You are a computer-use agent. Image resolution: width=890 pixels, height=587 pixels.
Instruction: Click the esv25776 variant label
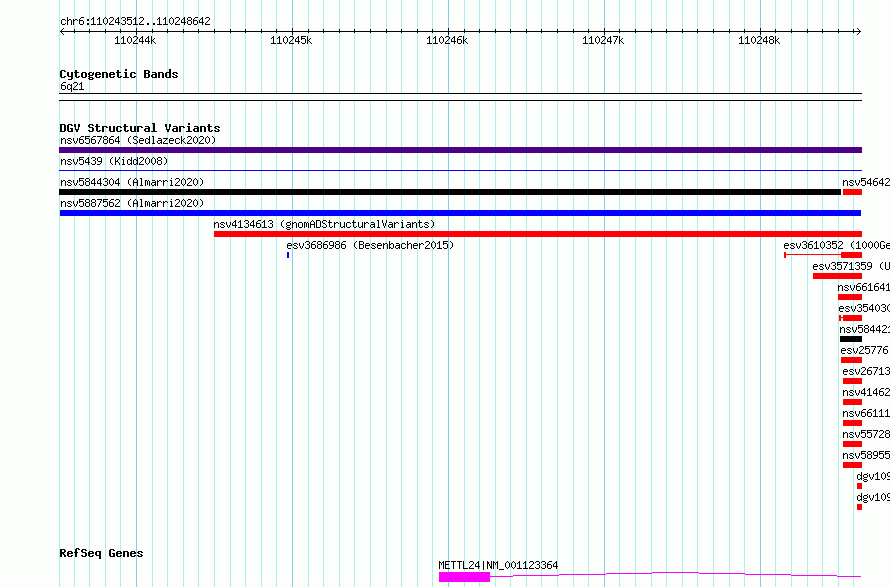[864, 350]
